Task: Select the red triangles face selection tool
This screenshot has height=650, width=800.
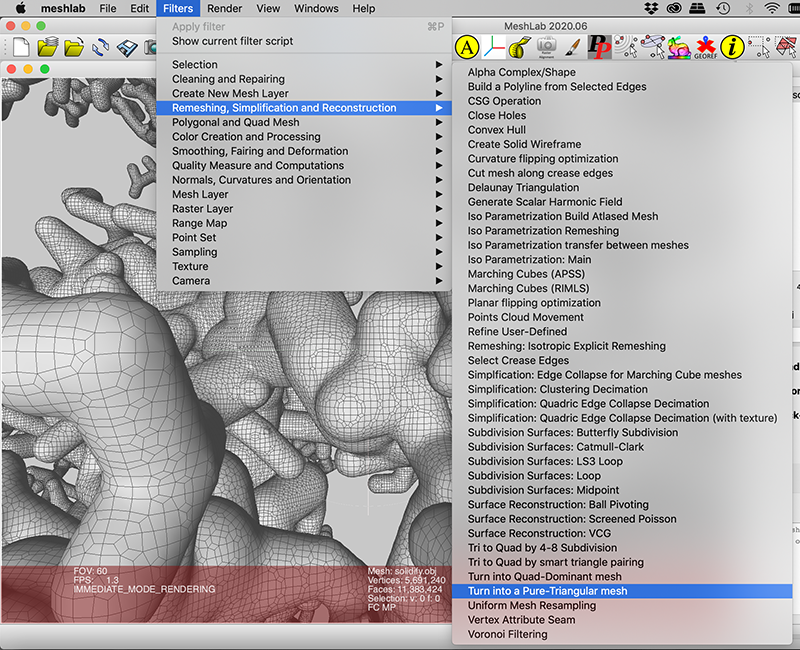Action: 786,47
